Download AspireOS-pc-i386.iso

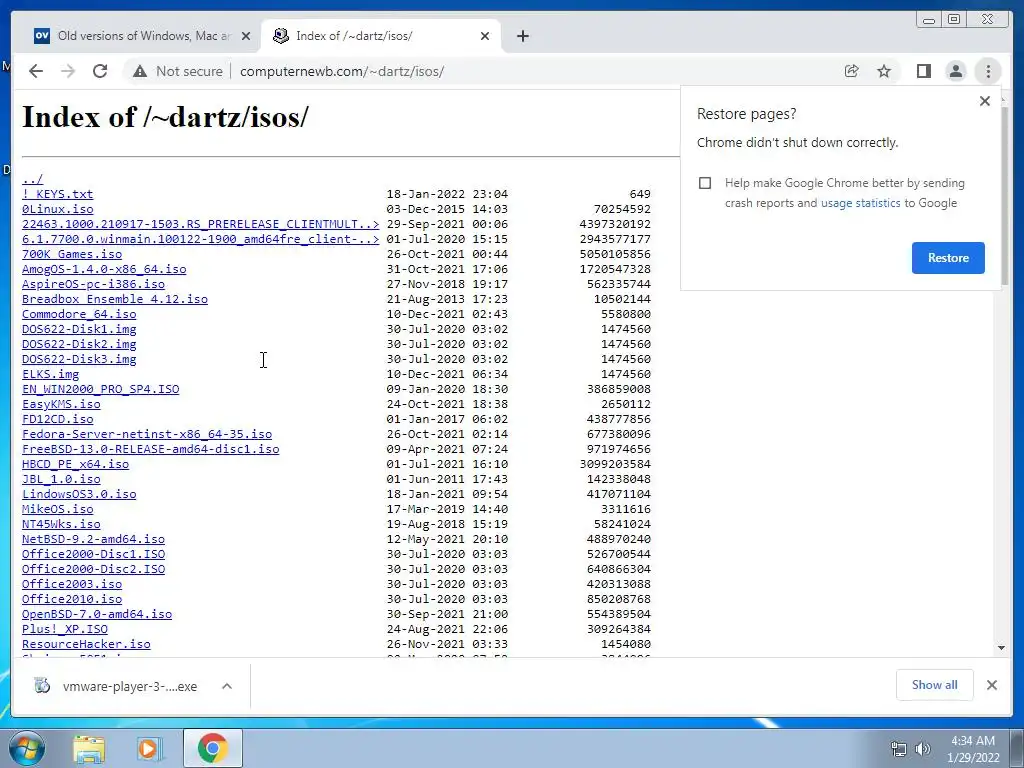pyautogui.click(x=93, y=284)
